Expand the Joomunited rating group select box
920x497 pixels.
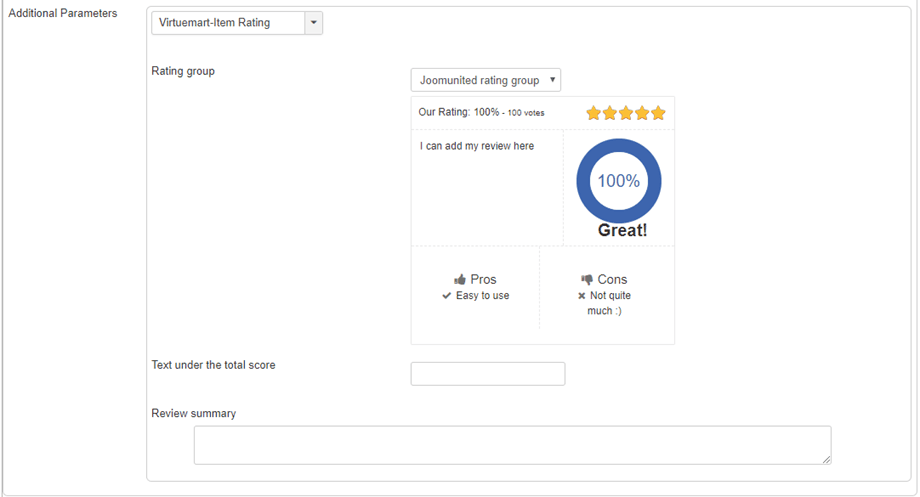click(485, 80)
